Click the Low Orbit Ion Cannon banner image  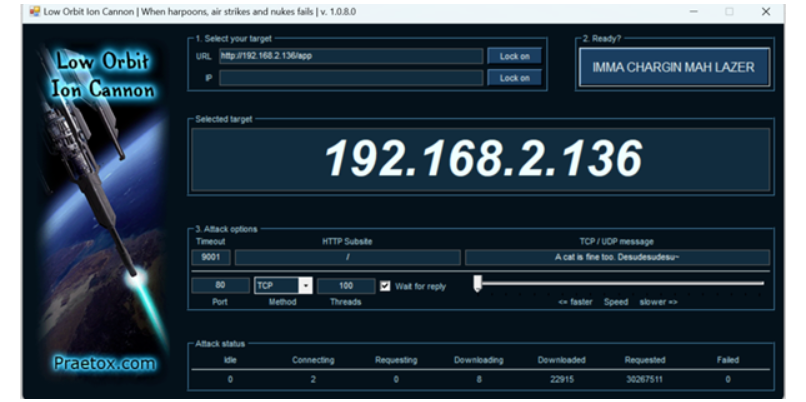tap(103, 208)
